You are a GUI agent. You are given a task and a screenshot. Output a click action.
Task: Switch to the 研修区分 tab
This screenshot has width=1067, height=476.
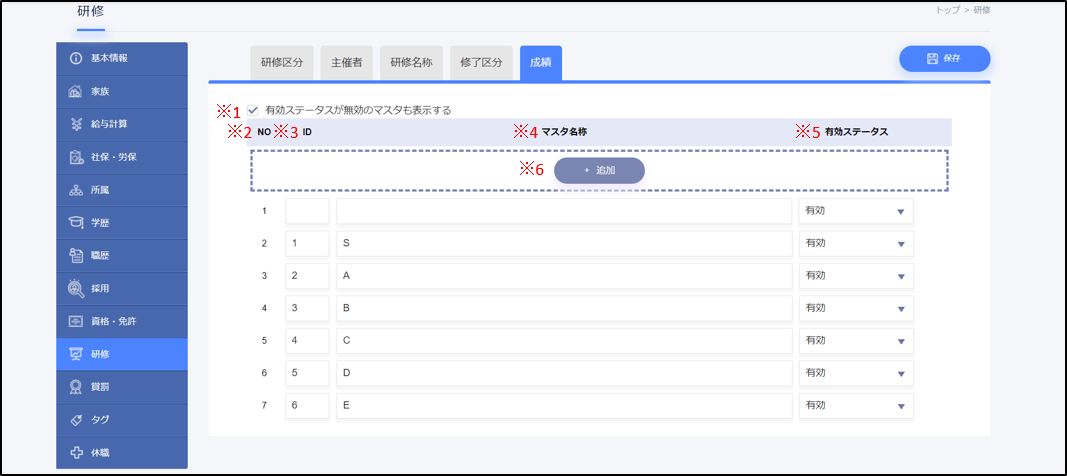(x=281, y=63)
